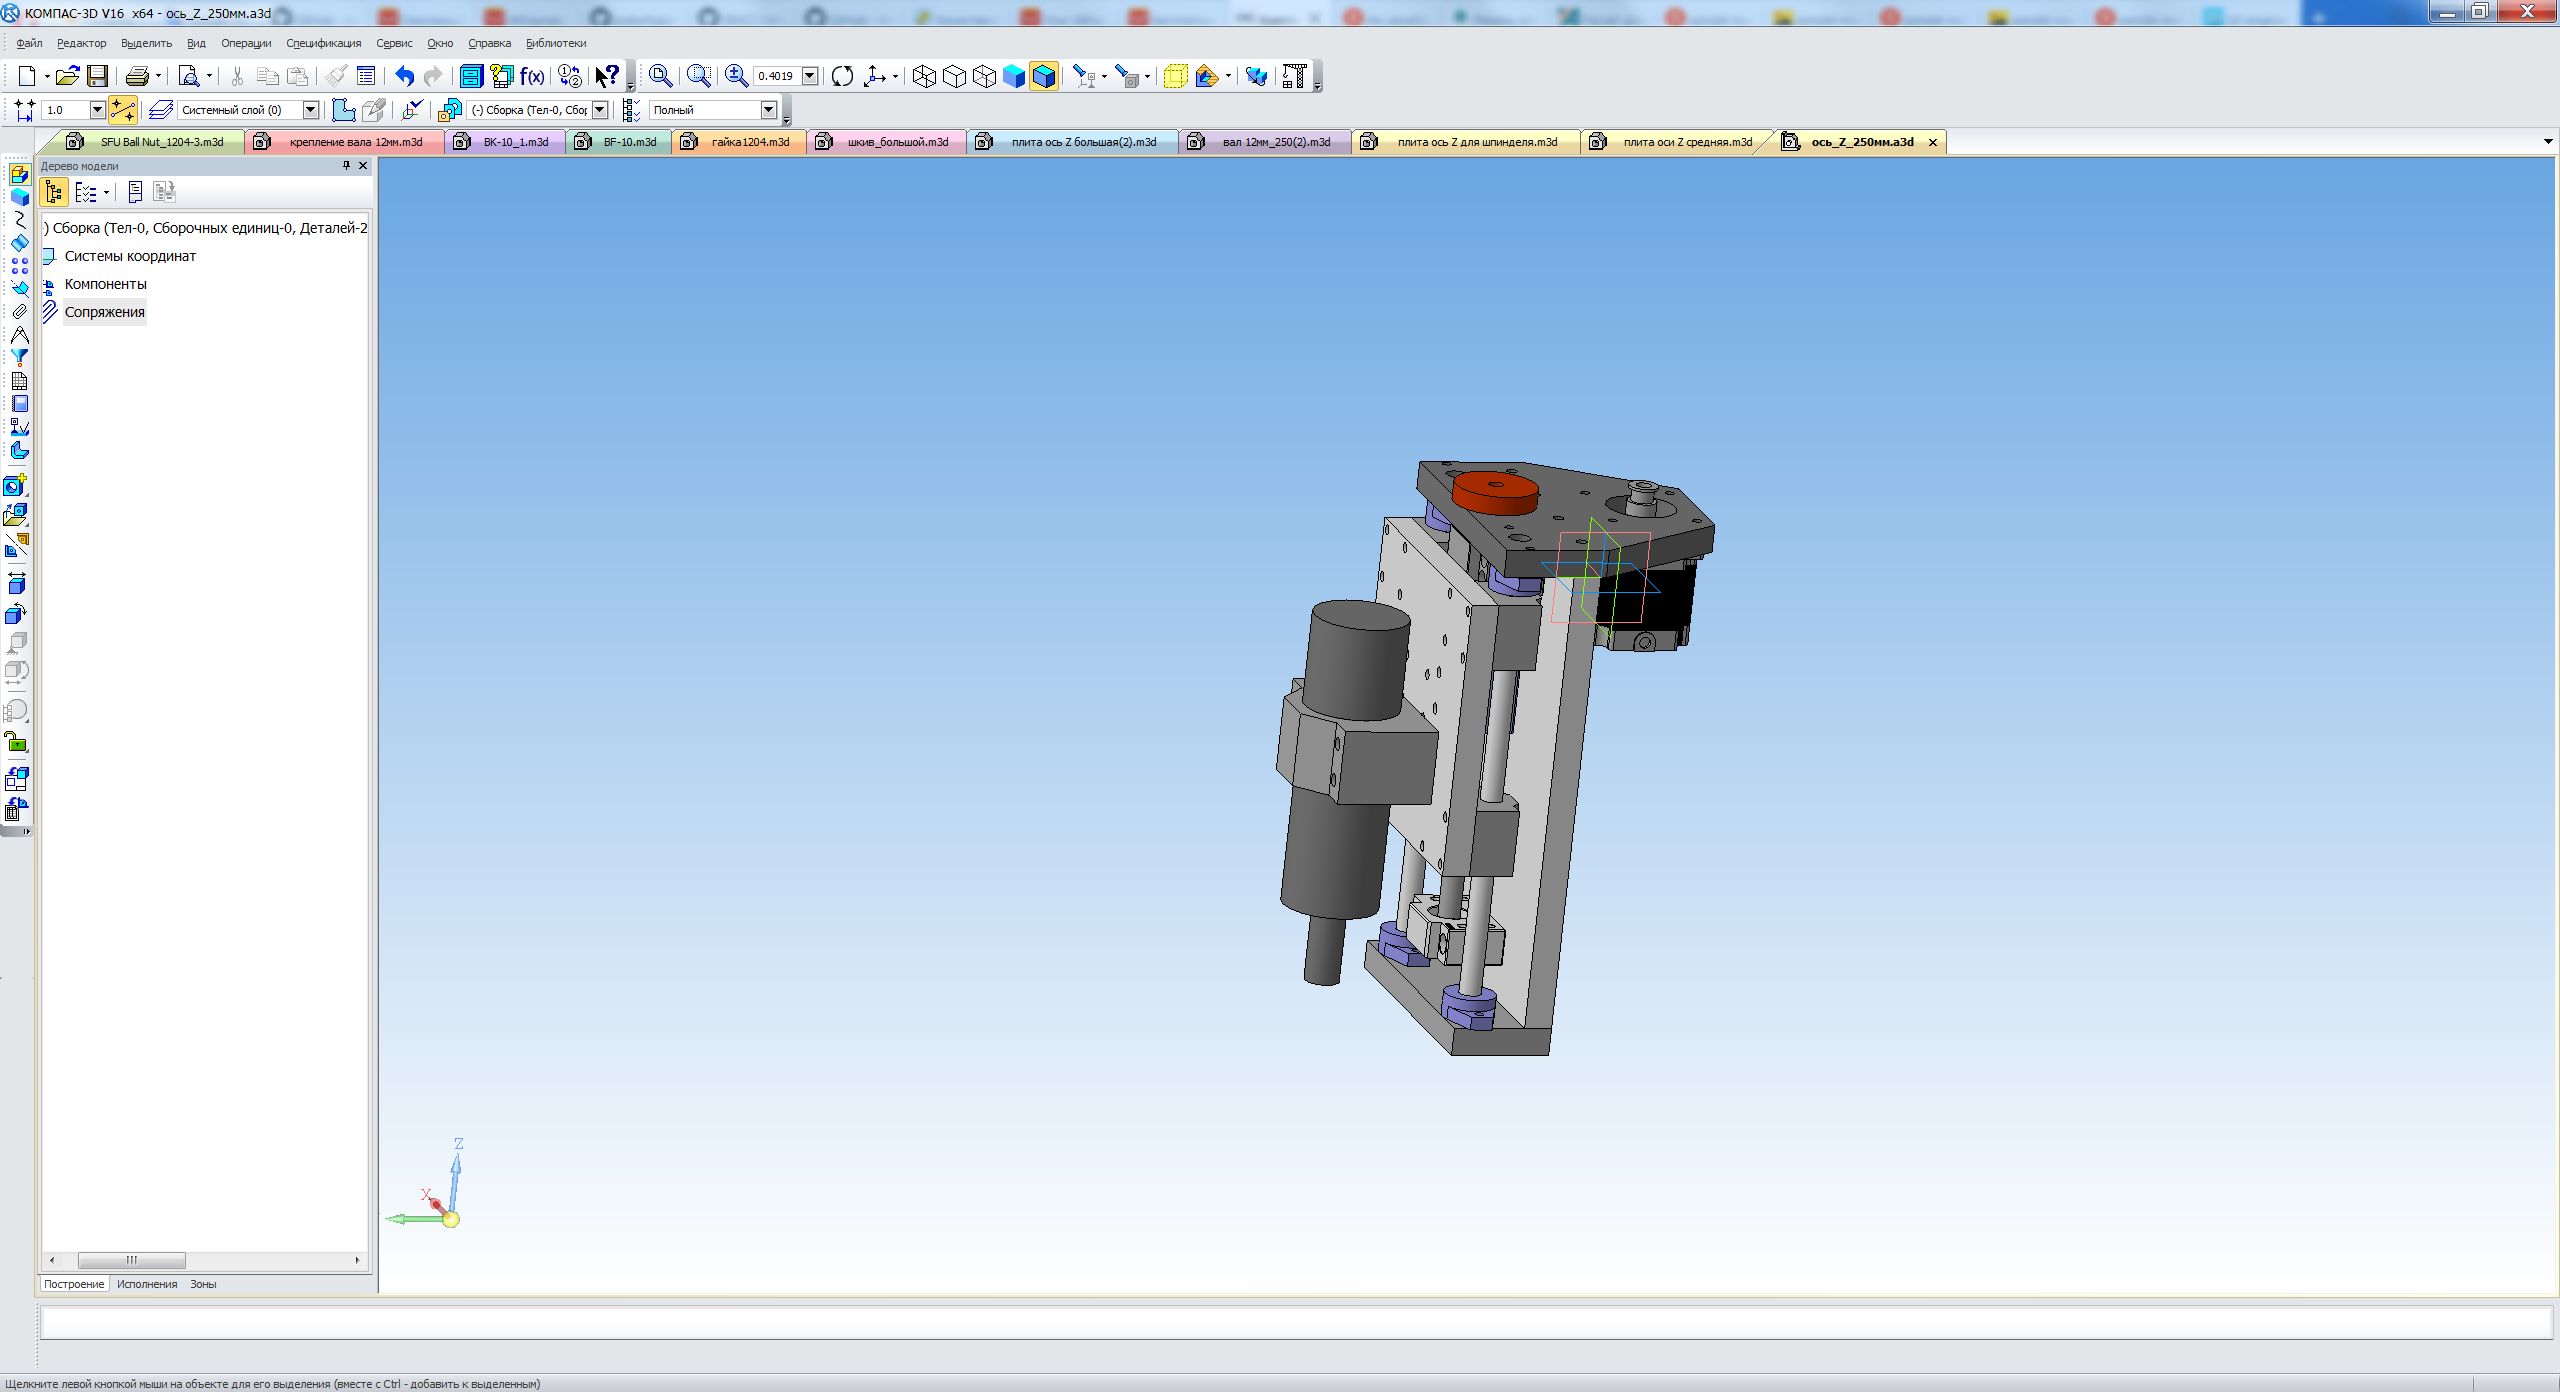The image size is (2560, 1392).
Task: Click the Rebuild model circular arrows icon
Action: [842, 76]
